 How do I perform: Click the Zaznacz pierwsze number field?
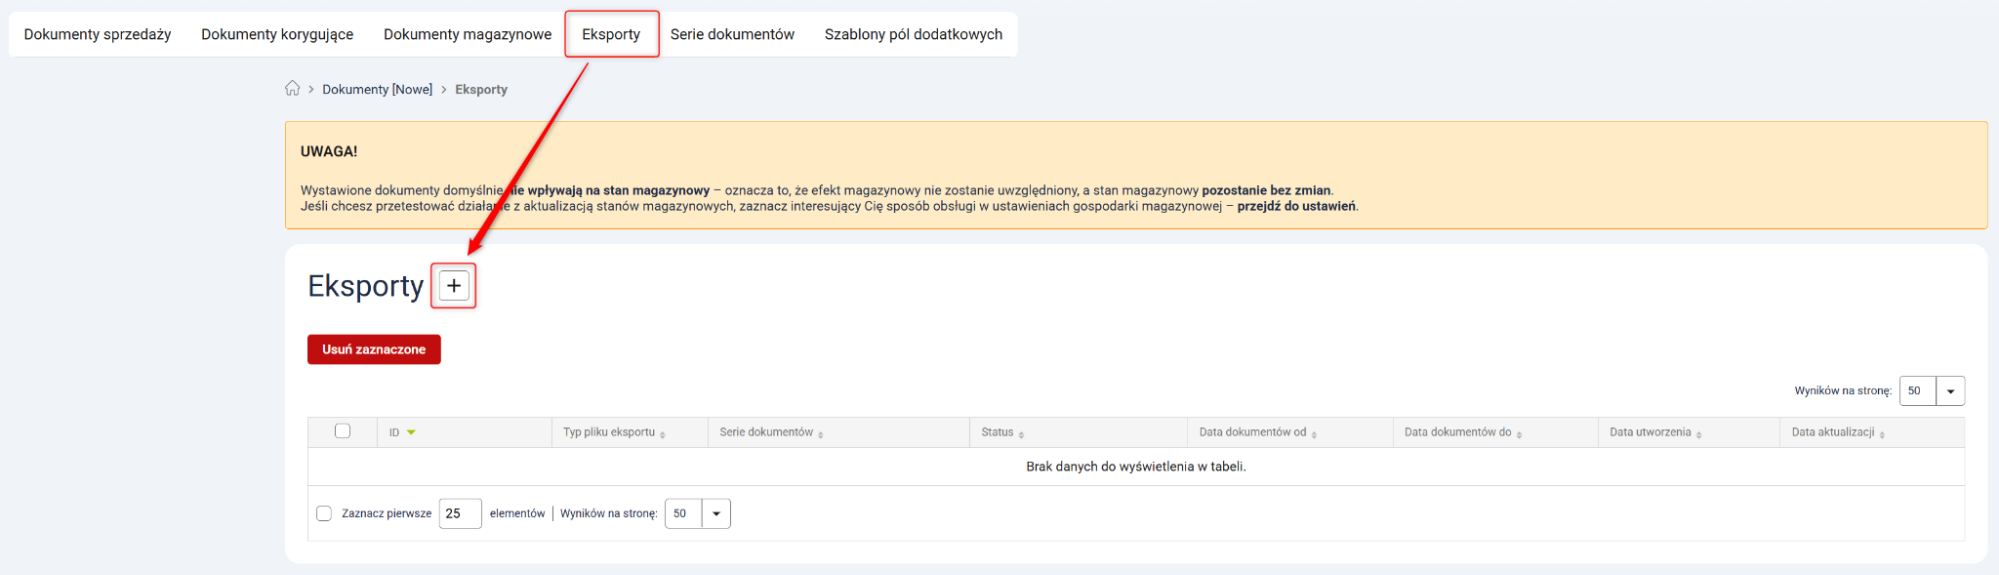[459, 514]
